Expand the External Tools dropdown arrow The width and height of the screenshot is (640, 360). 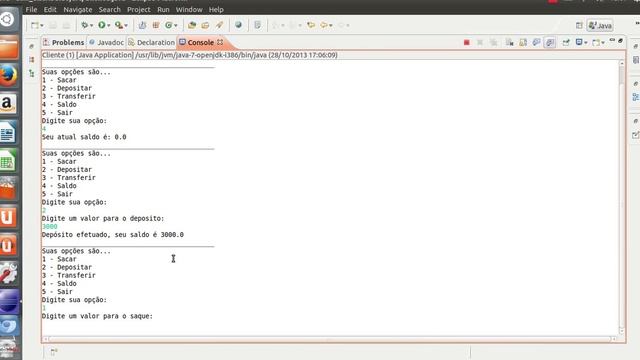pos(126,26)
